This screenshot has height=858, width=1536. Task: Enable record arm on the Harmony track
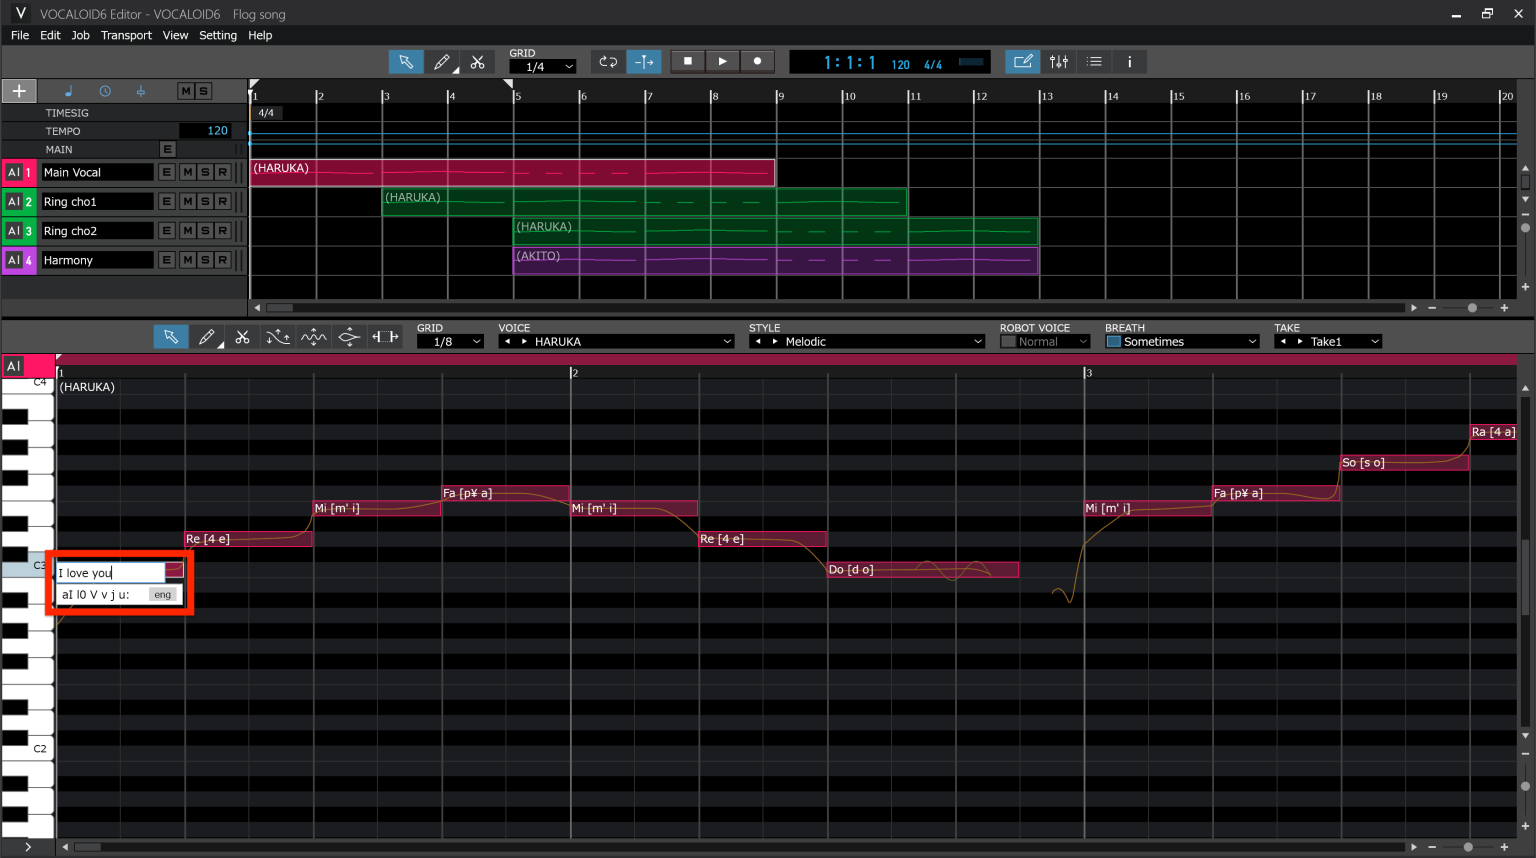(x=222, y=259)
